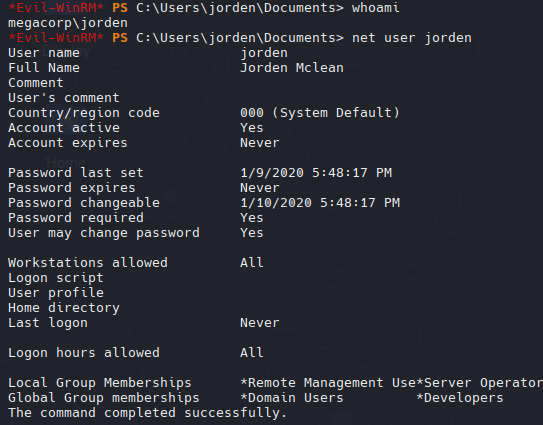Screen dimensions: 543x425
Task: Click the *Developers group entry
Action: point(460,398)
